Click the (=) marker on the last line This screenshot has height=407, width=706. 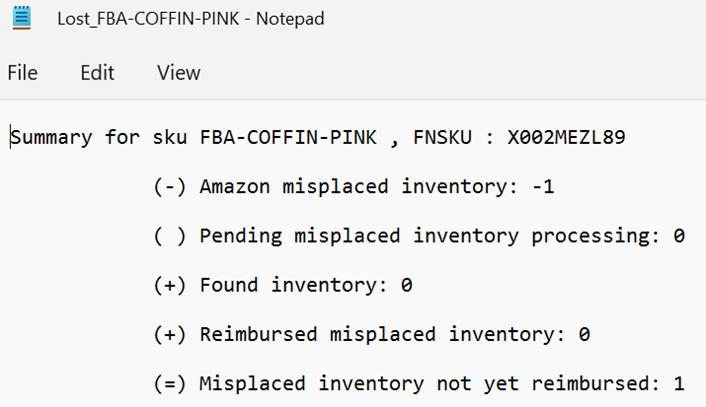(169, 384)
